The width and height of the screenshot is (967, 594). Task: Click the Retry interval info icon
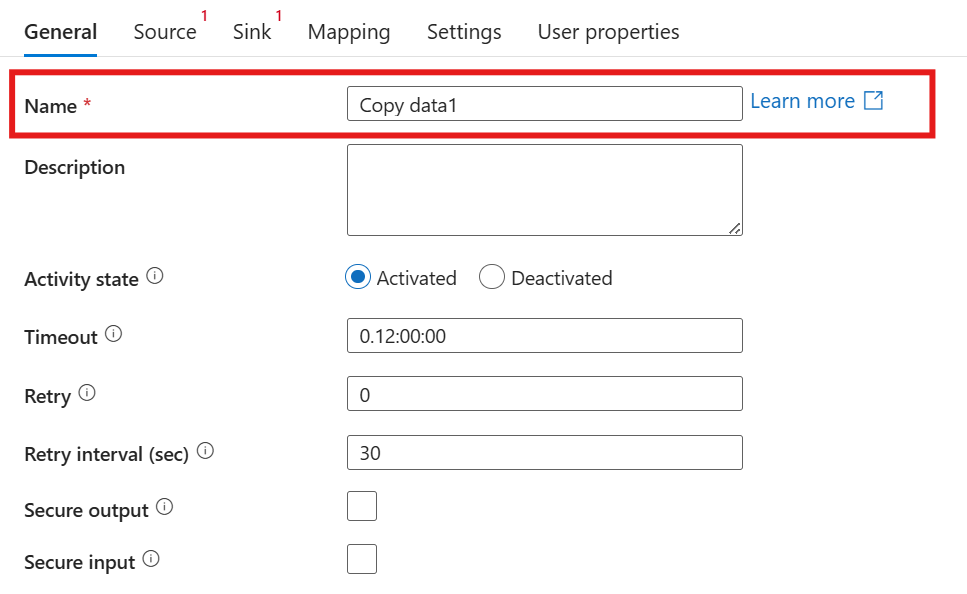click(205, 452)
